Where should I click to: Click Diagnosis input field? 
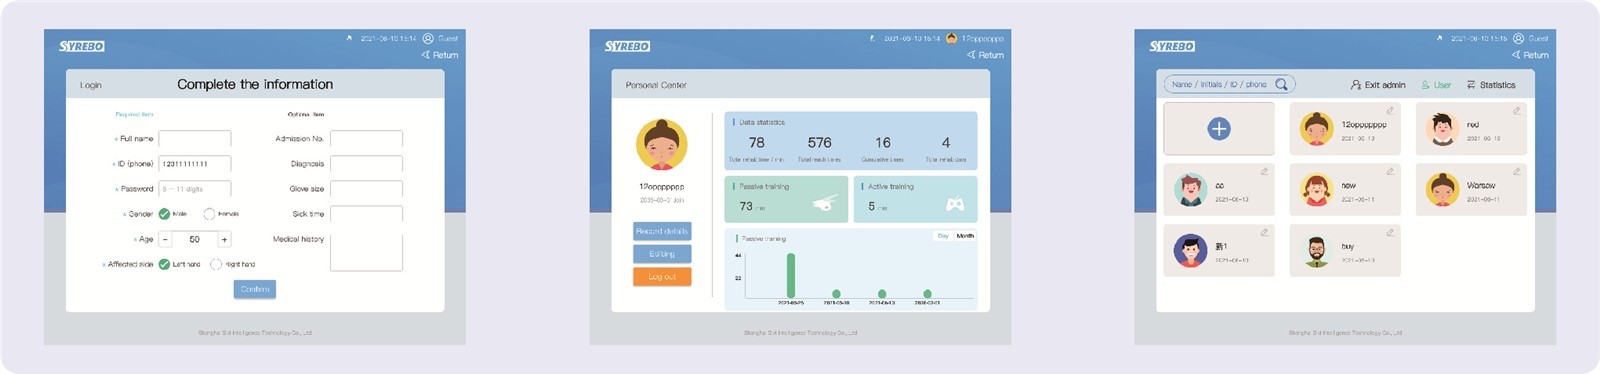point(366,164)
